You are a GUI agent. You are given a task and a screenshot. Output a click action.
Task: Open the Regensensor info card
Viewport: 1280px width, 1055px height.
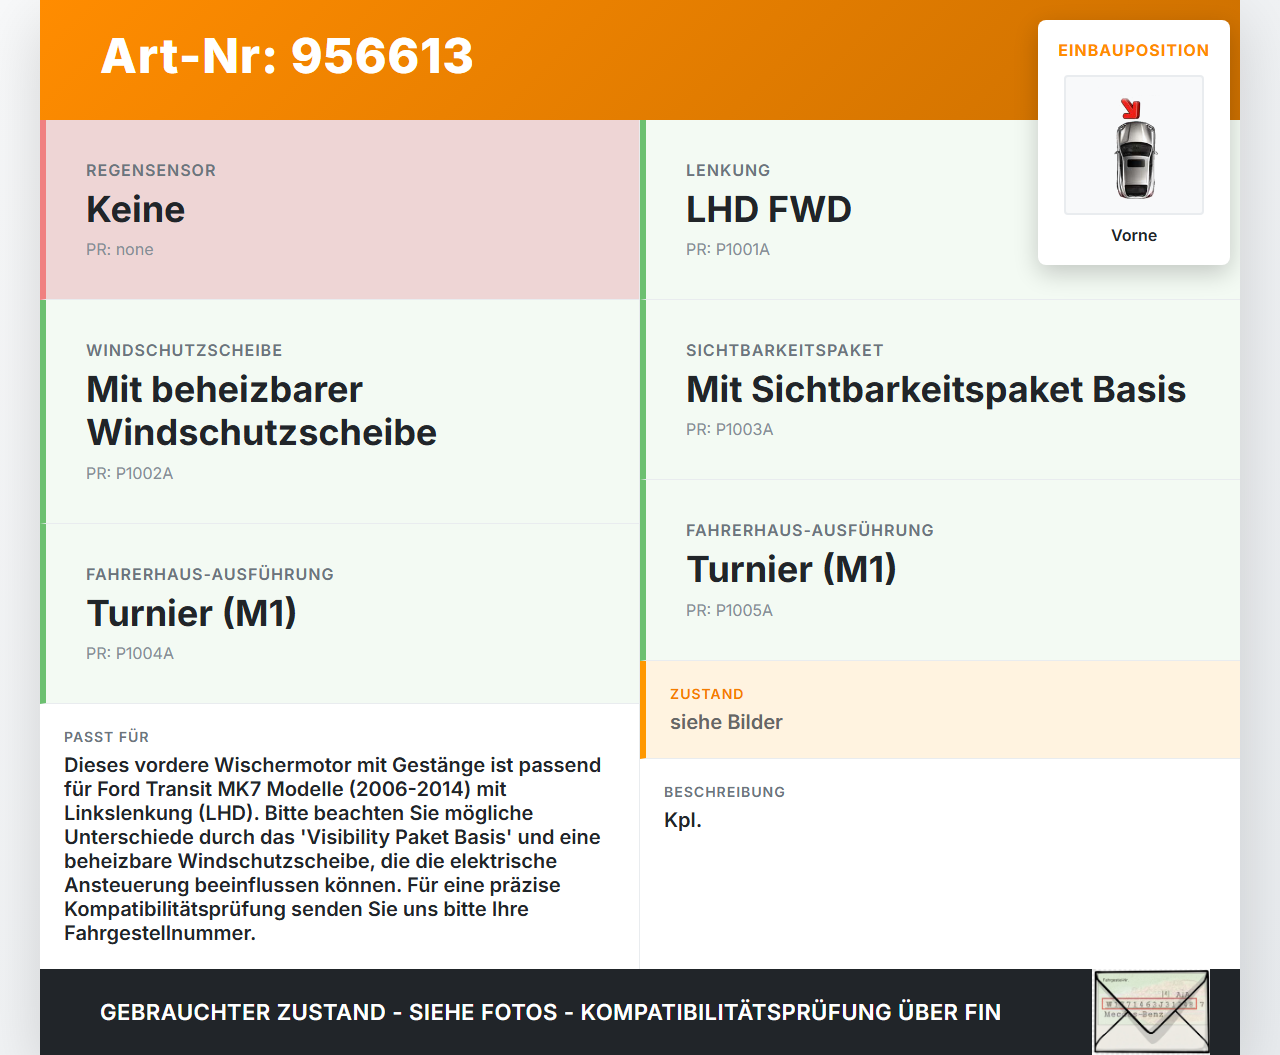340,209
